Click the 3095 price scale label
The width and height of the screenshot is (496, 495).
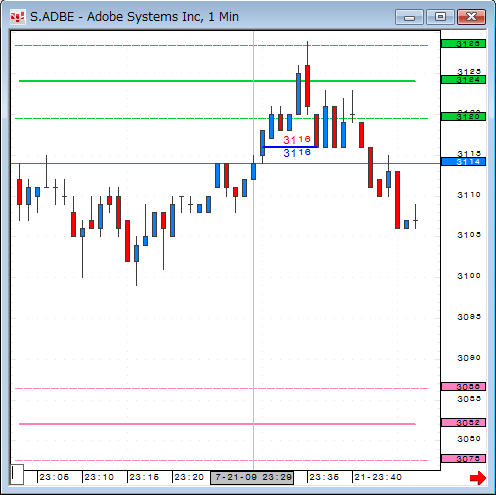(469, 317)
